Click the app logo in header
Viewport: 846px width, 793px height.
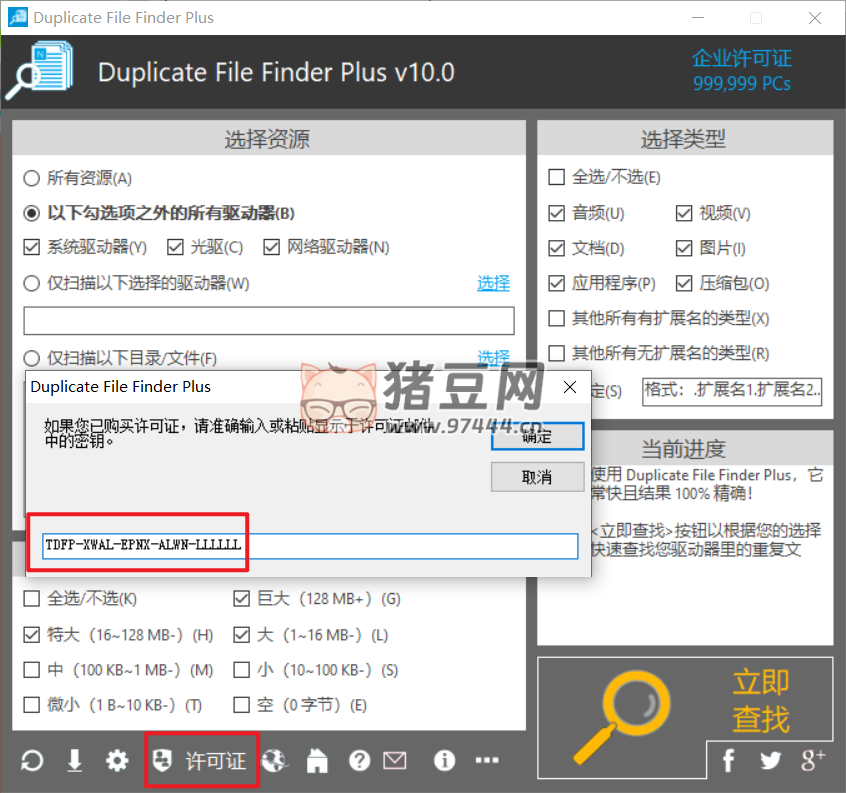[x=40, y=70]
